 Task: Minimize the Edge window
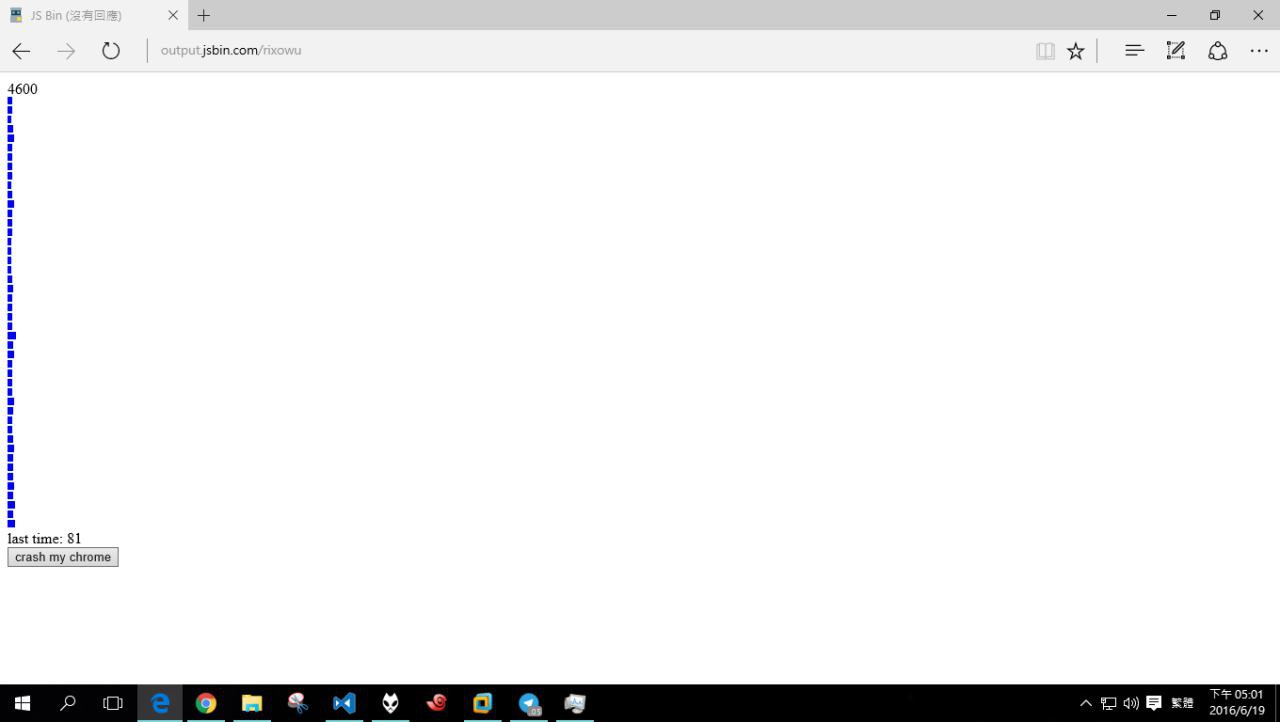1171,15
